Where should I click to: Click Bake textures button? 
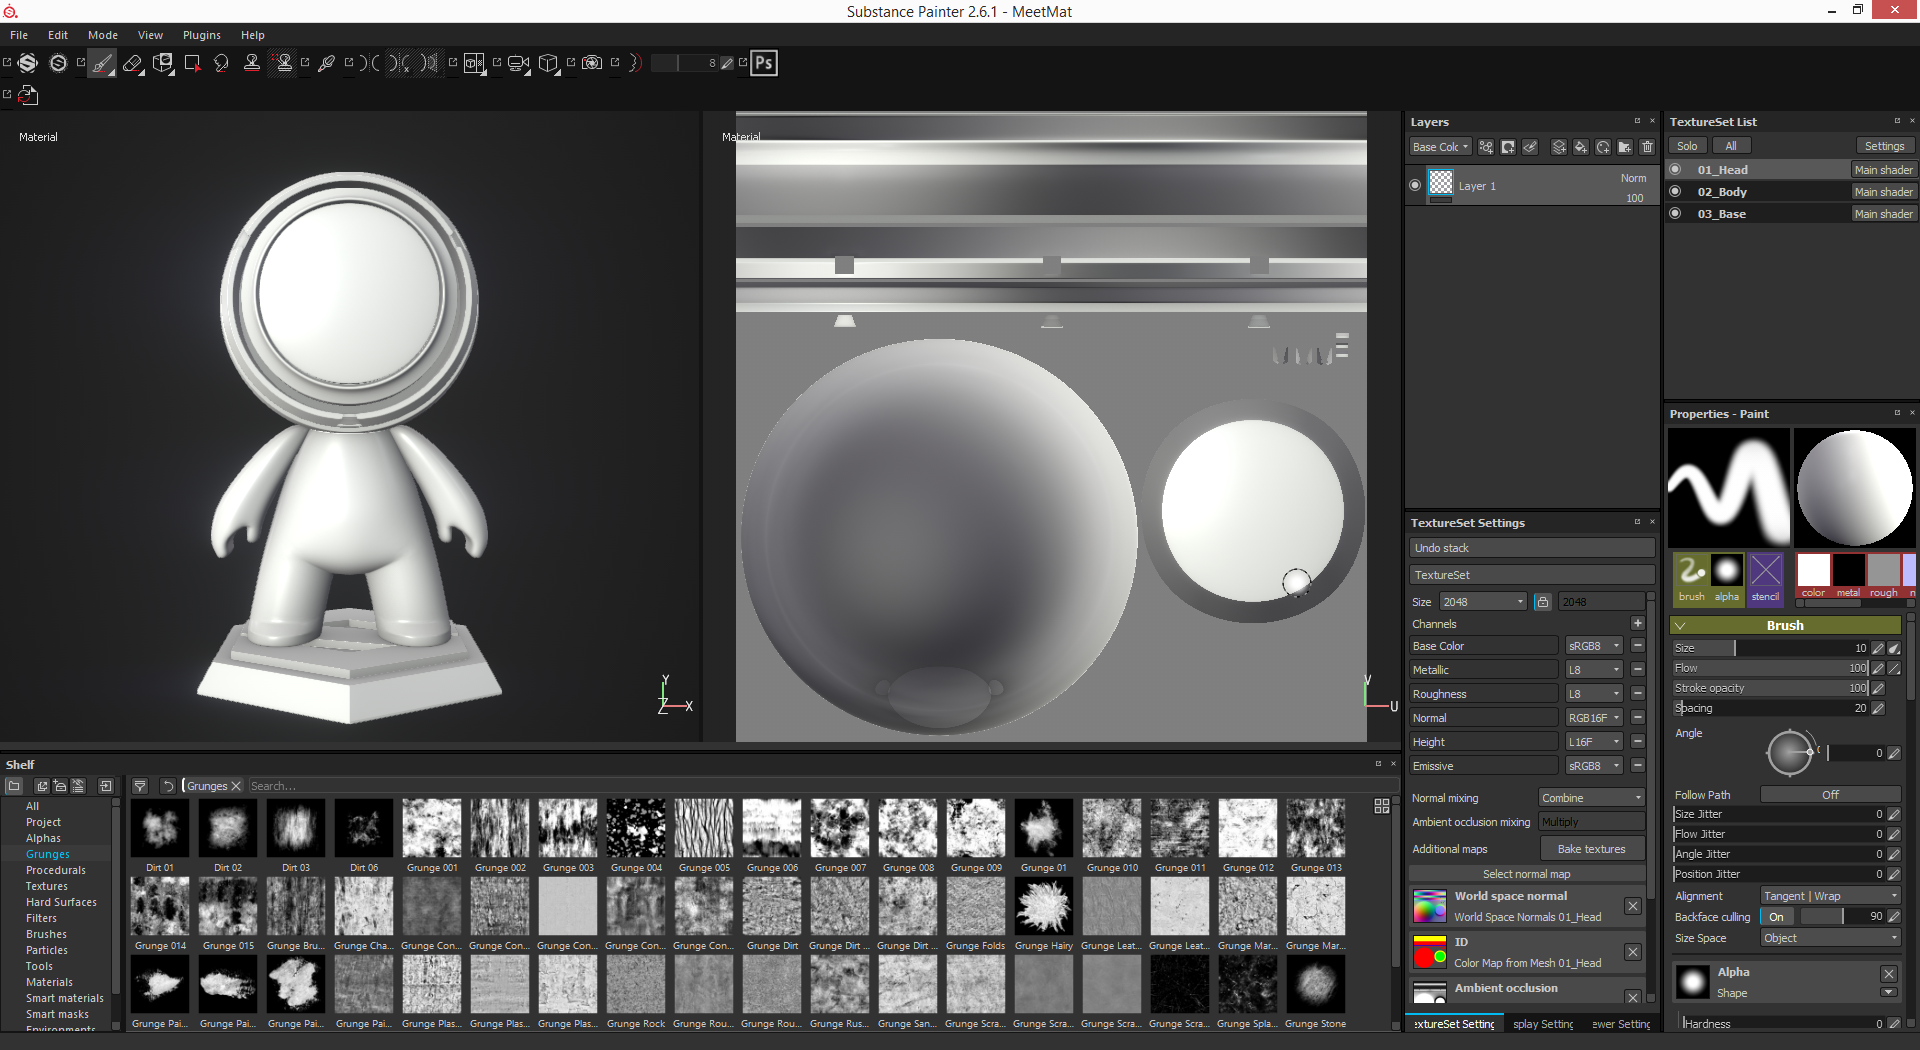click(1592, 849)
